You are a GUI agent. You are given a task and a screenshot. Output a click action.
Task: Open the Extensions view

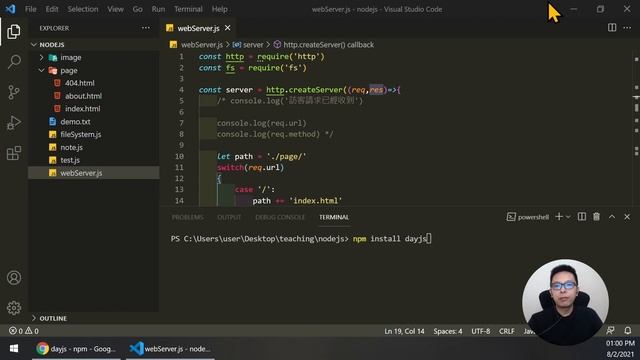13,153
